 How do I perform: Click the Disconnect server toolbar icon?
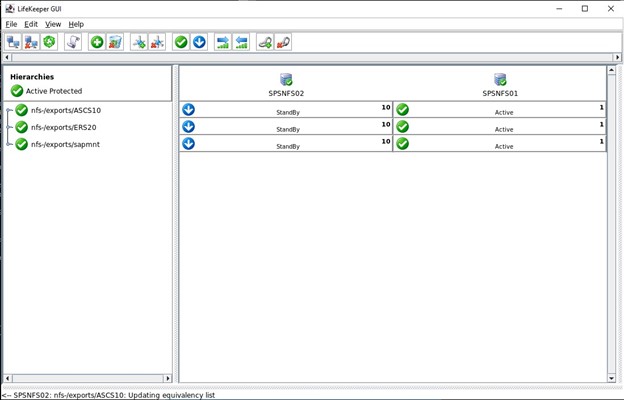pos(31,42)
